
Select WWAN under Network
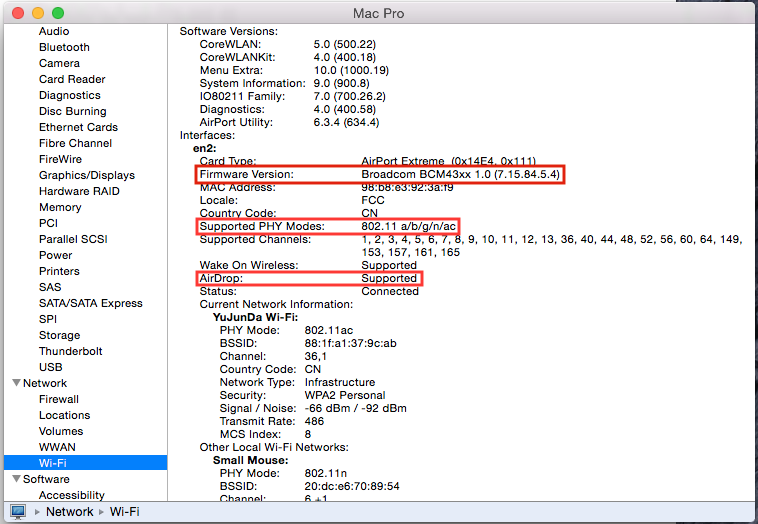point(57,447)
